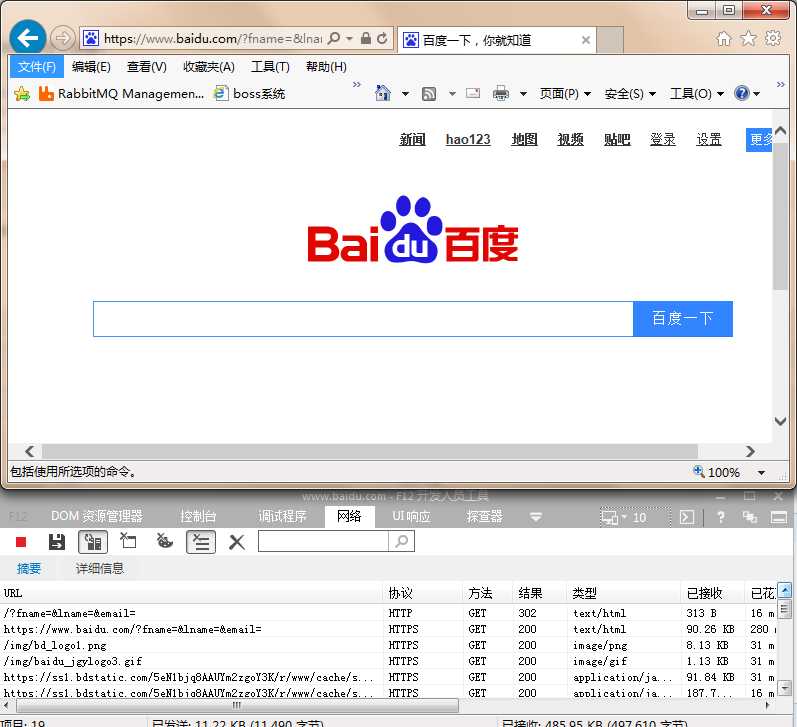Open the document mode emulation dropdown
Viewport: 797px width, 727px height.
tap(624, 518)
